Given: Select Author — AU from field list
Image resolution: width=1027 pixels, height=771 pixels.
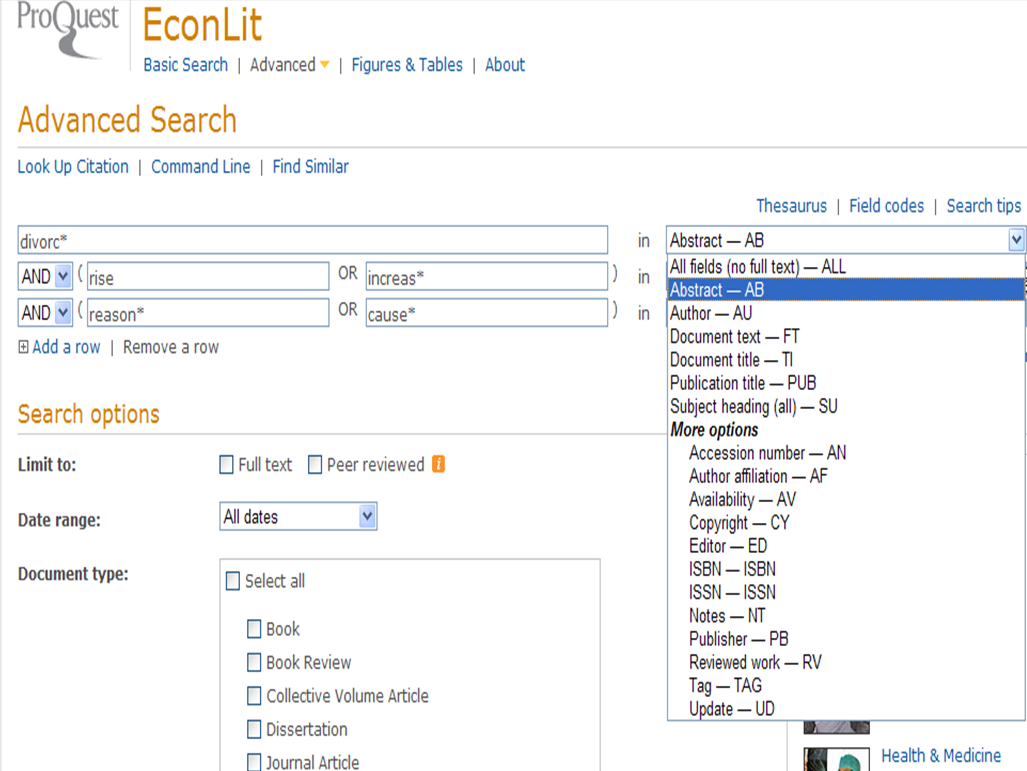Looking at the screenshot, I should click(845, 313).
